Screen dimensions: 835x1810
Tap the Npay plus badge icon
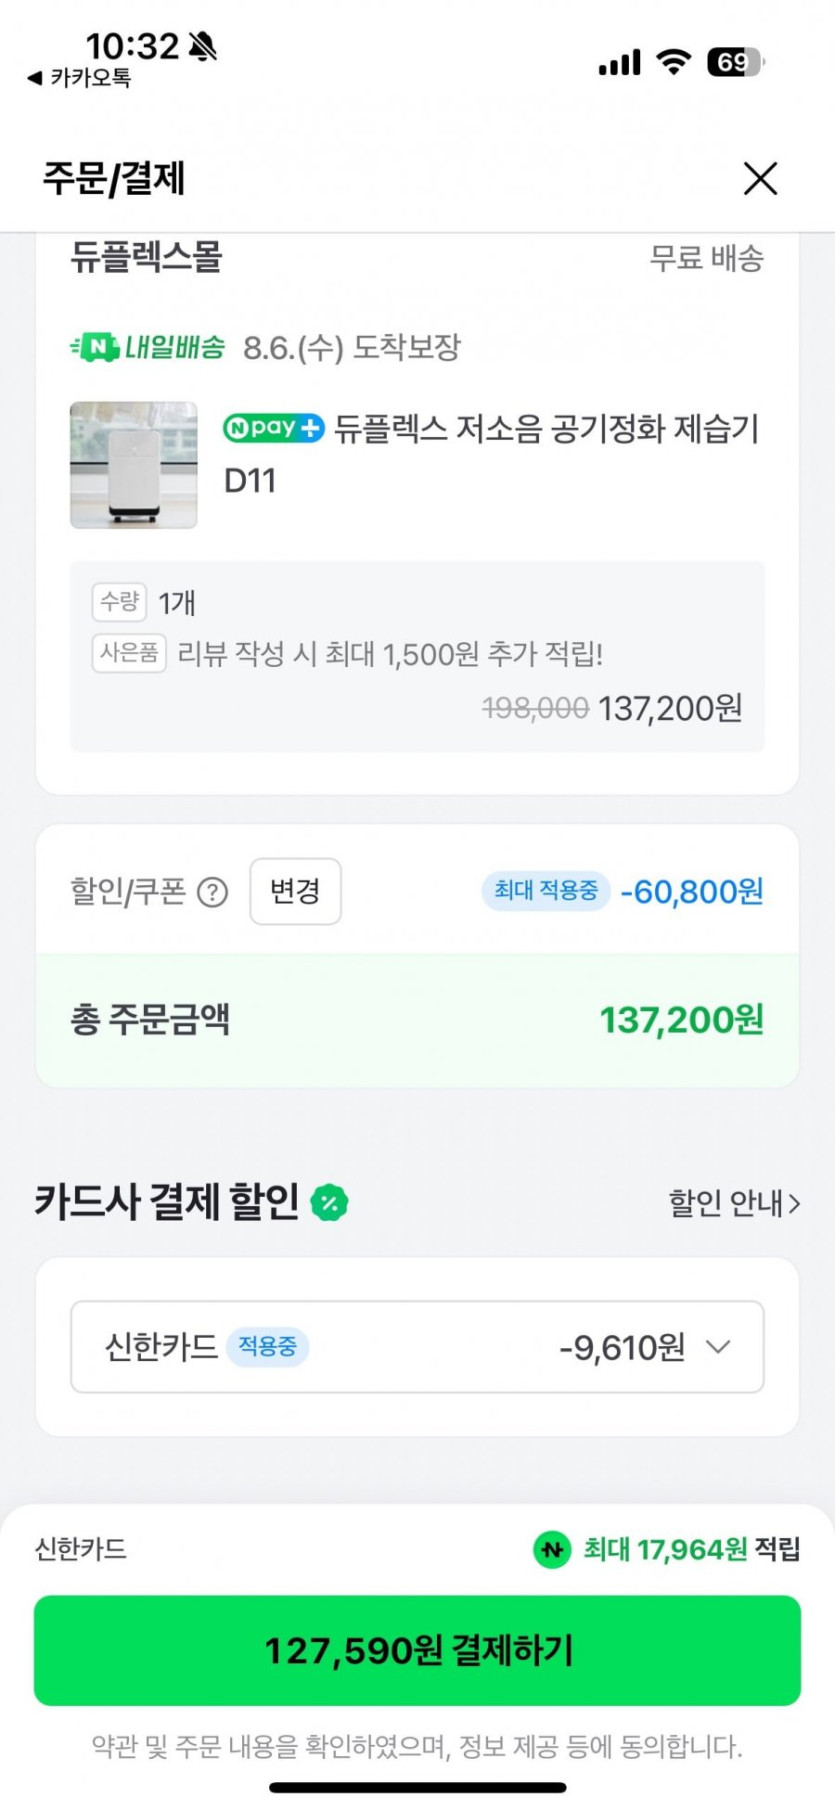tap(273, 428)
